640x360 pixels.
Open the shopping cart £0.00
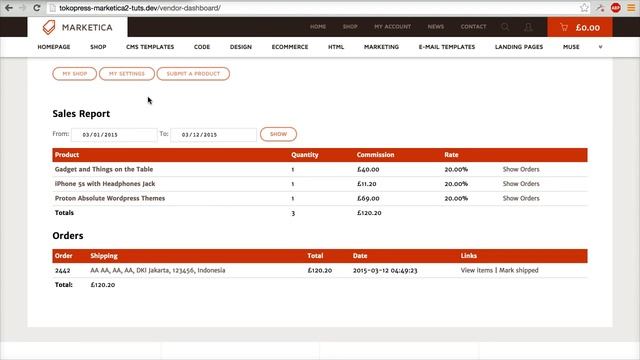click(x=580, y=27)
